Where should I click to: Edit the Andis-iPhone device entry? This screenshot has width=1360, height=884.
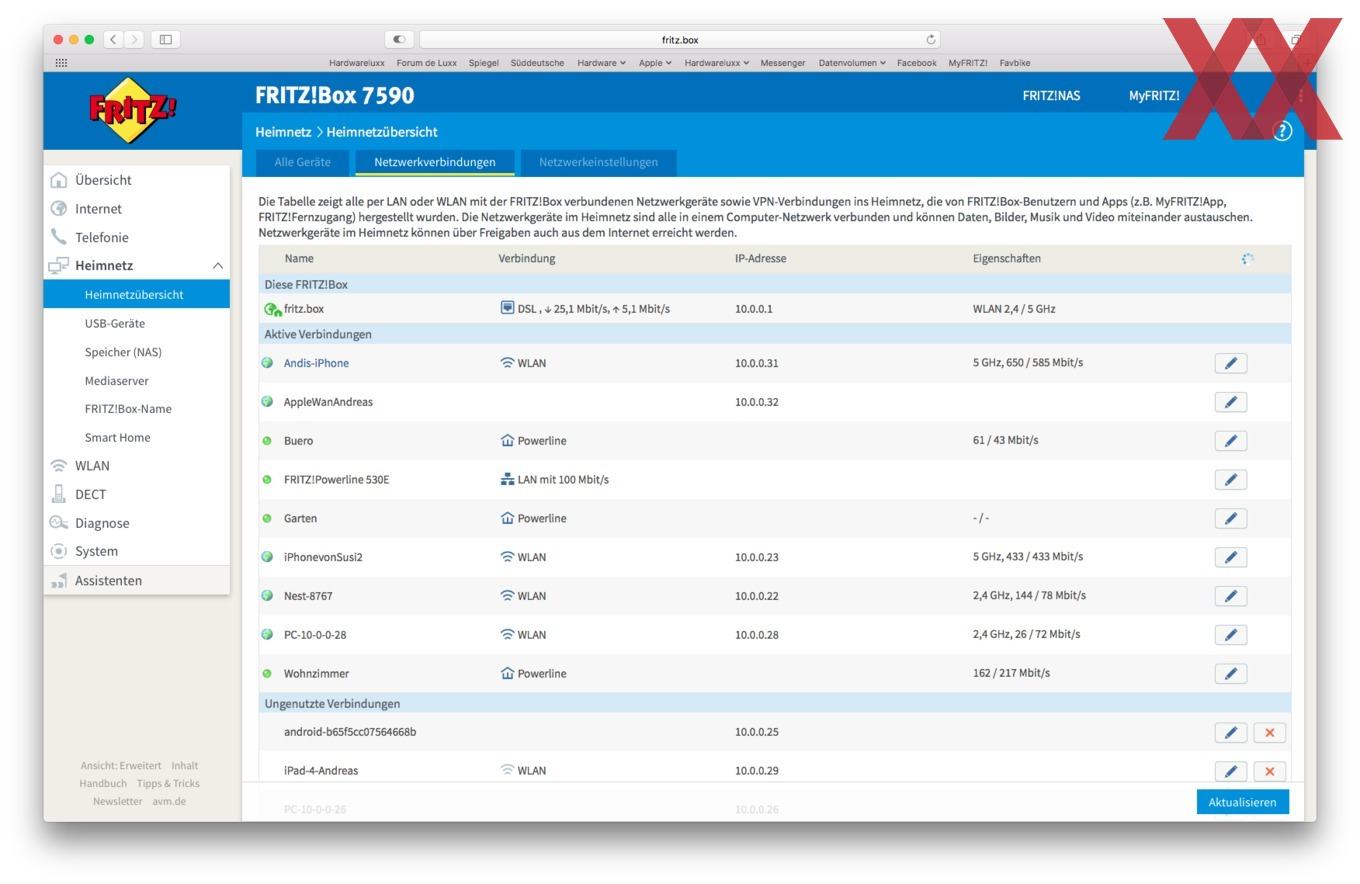[1231, 363]
